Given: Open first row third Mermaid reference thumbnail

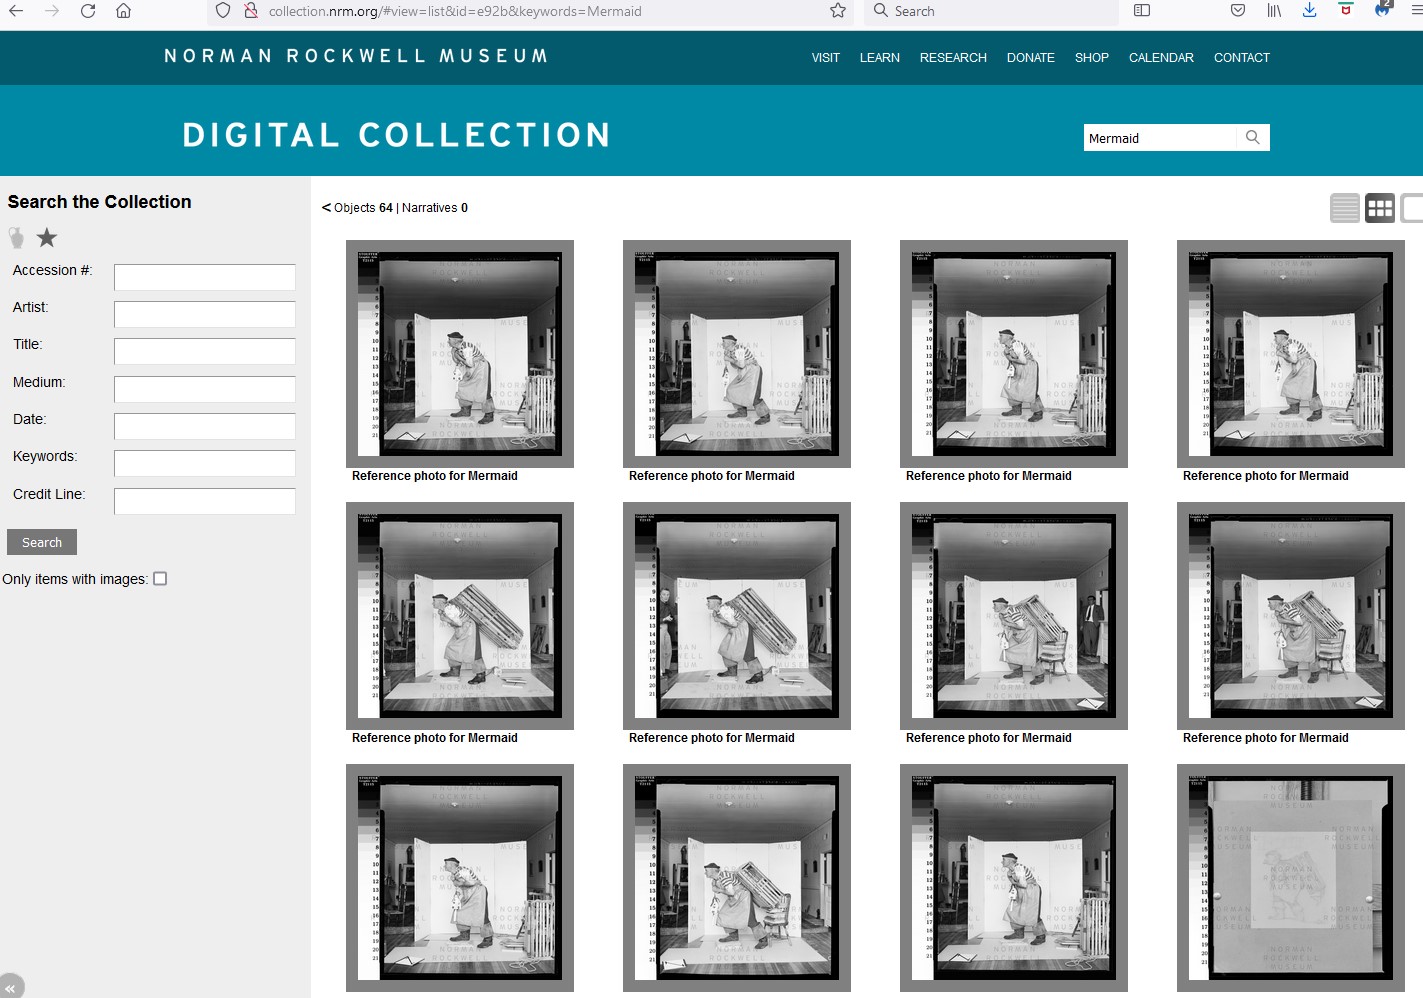Looking at the screenshot, I should point(1014,354).
